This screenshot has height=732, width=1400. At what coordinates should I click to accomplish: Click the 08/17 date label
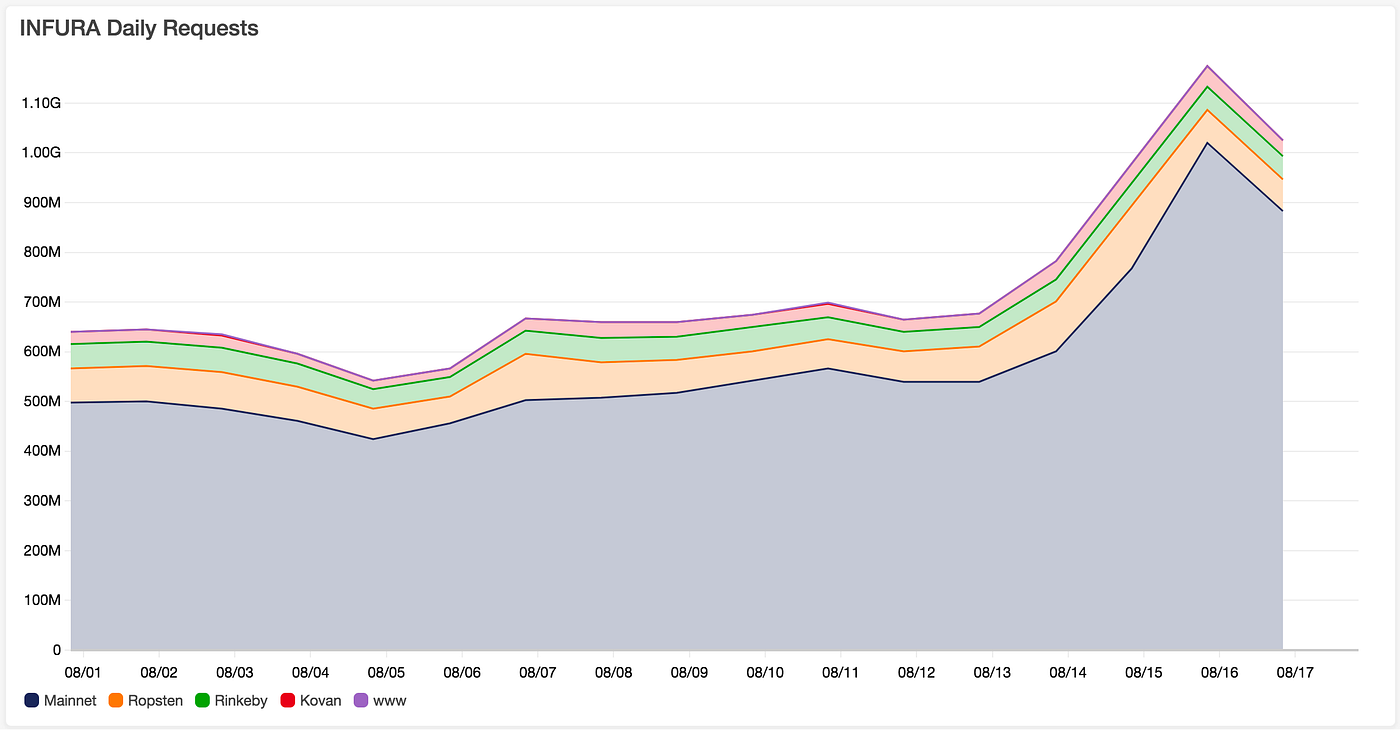click(x=1295, y=672)
